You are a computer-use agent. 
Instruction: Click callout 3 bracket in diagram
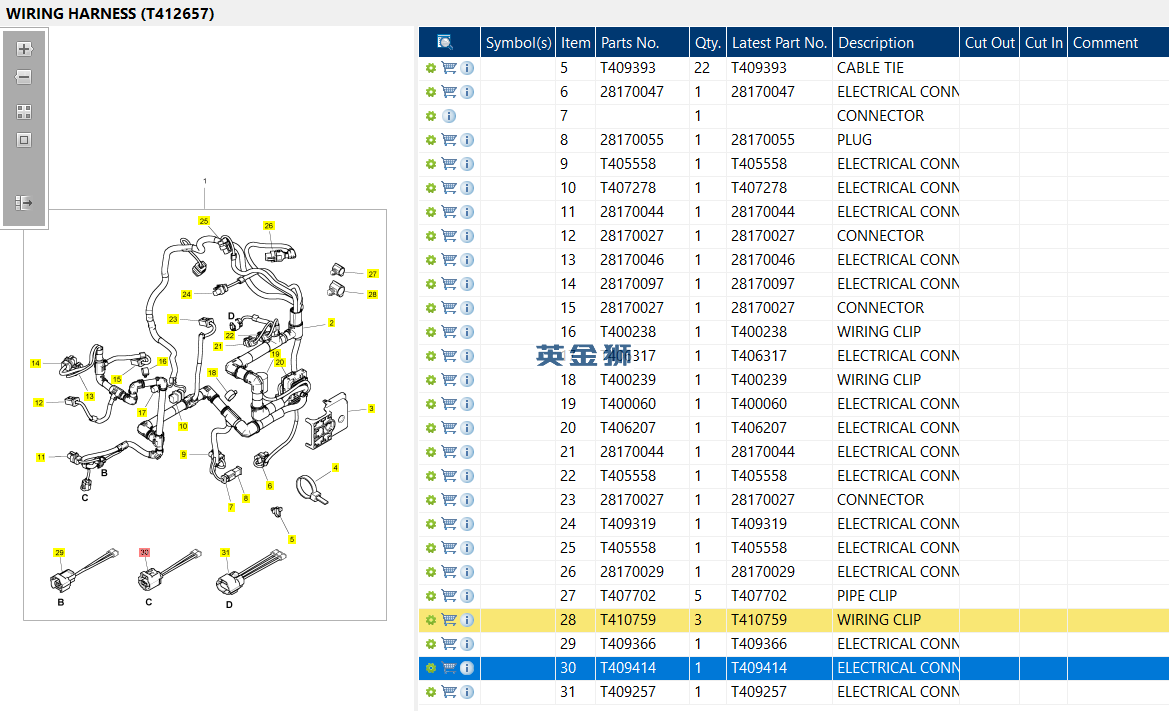pyautogui.click(x=371, y=408)
